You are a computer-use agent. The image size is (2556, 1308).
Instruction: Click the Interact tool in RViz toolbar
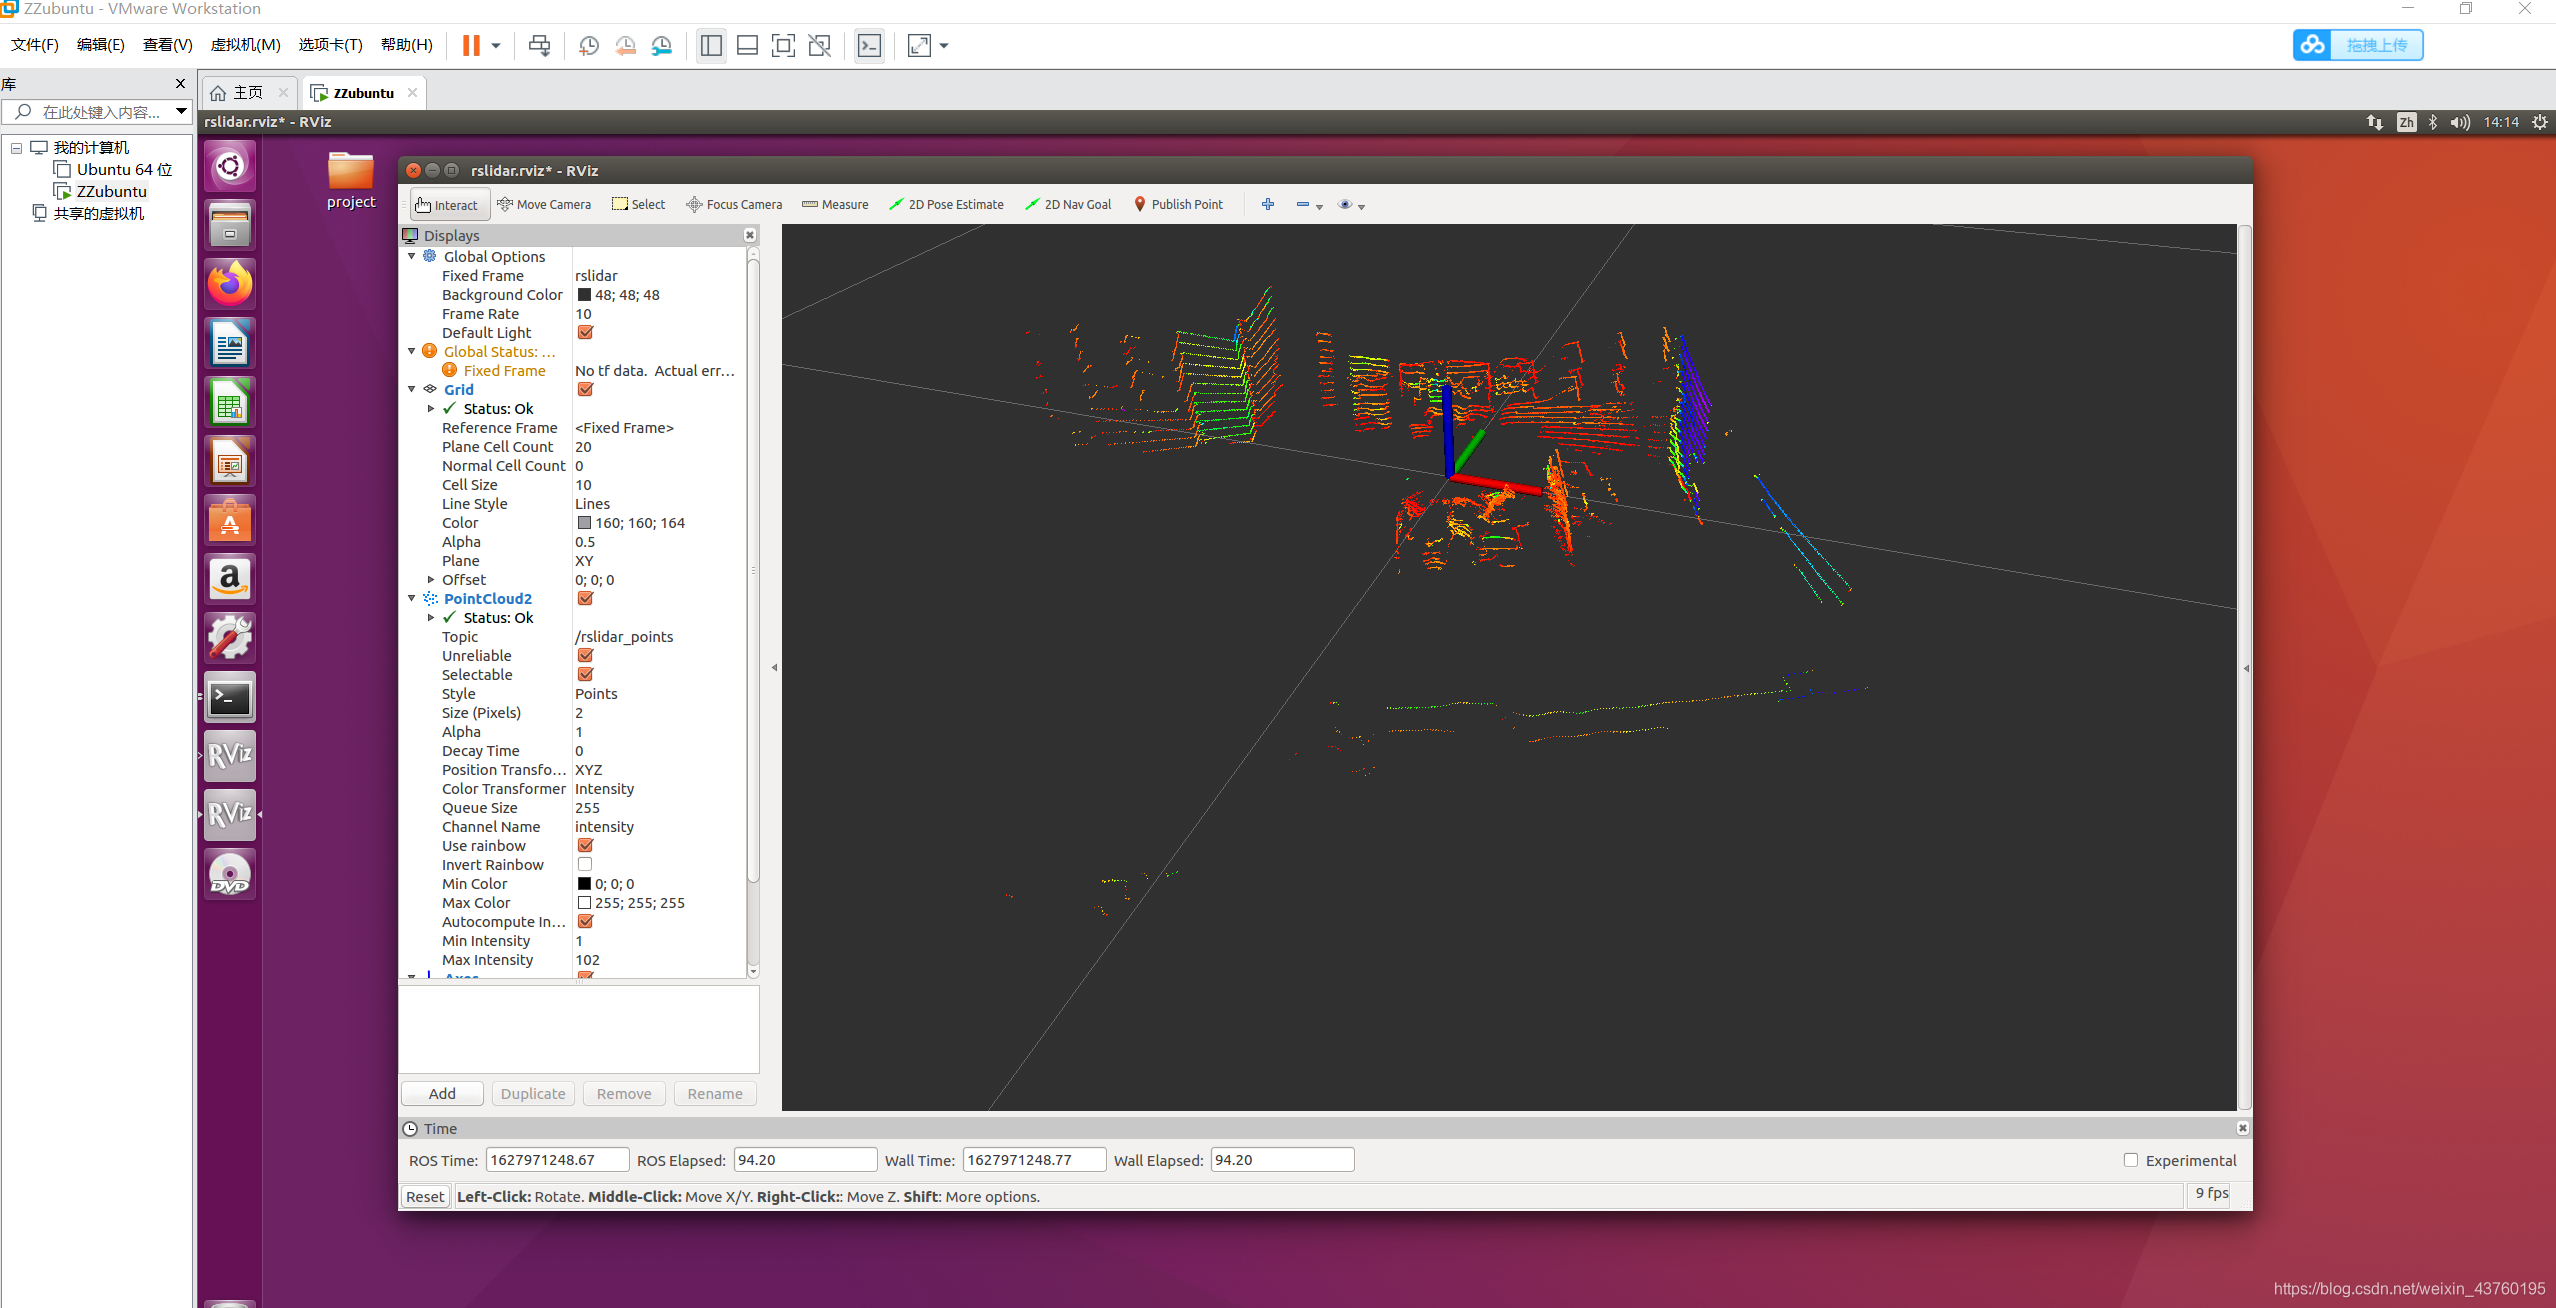pyautogui.click(x=449, y=204)
